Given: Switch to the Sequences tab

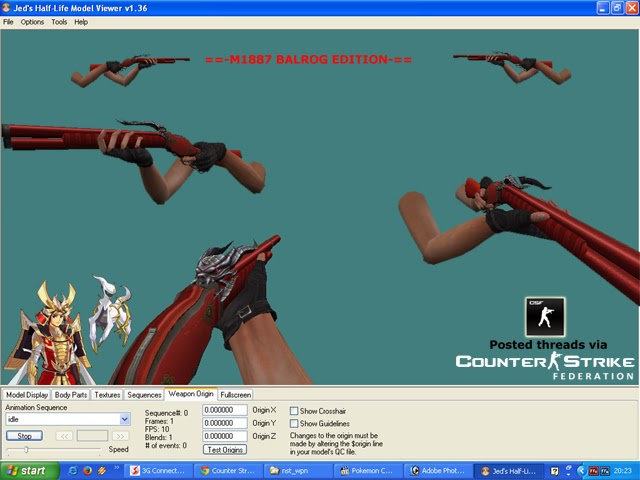Looking at the screenshot, I should (x=144, y=395).
